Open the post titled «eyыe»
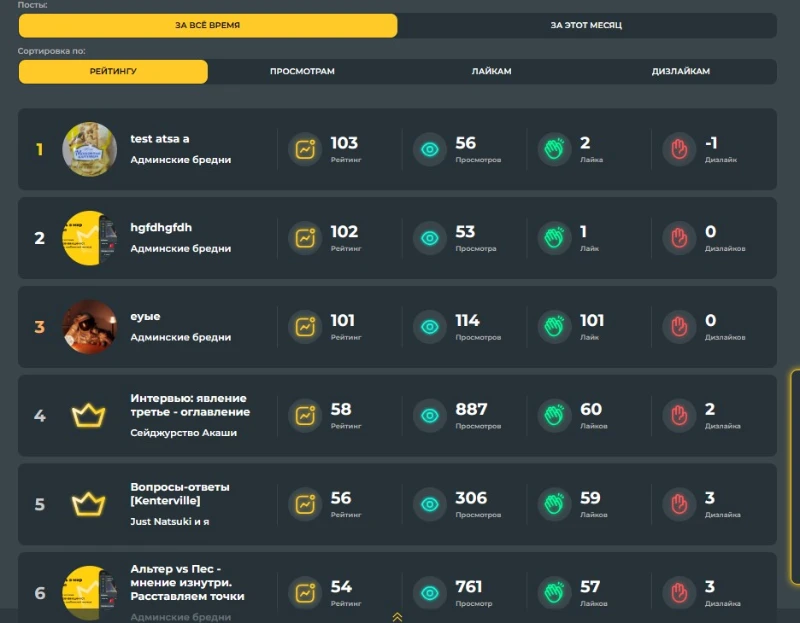 pyautogui.click(x=145, y=316)
